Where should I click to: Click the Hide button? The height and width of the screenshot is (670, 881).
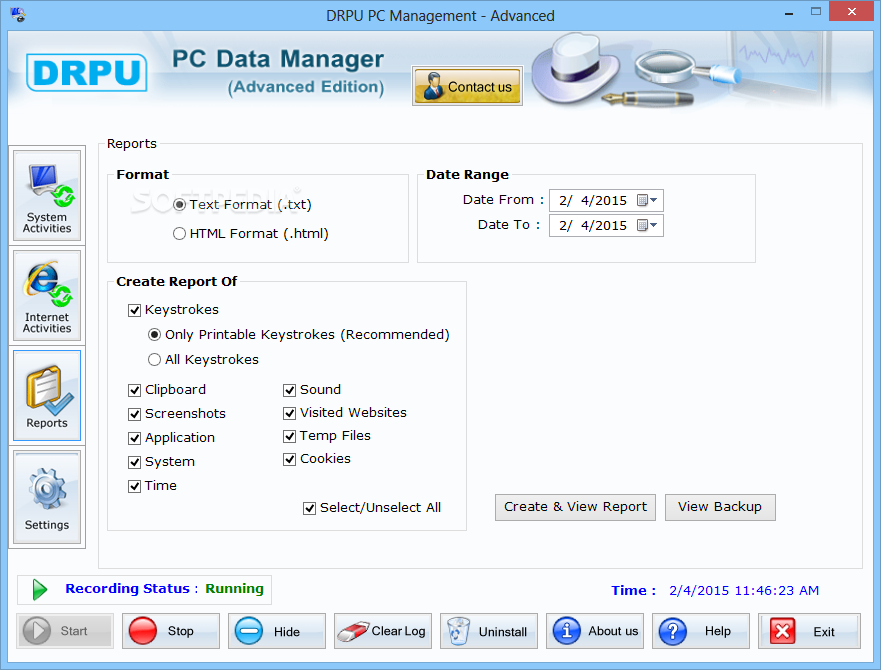coord(277,631)
